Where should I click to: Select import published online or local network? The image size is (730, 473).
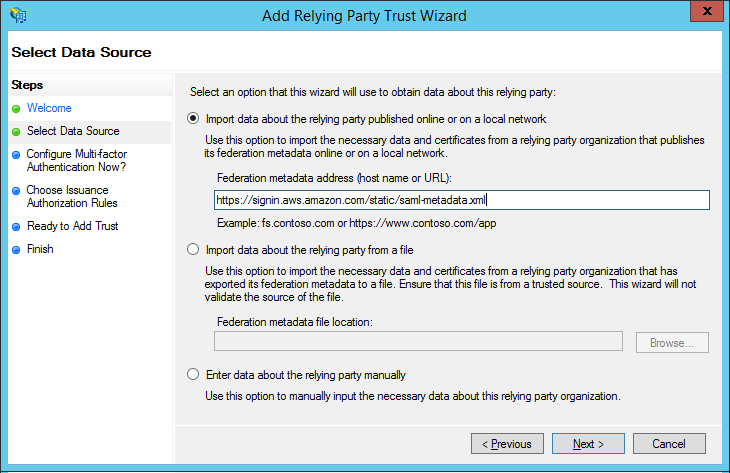click(x=193, y=117)
